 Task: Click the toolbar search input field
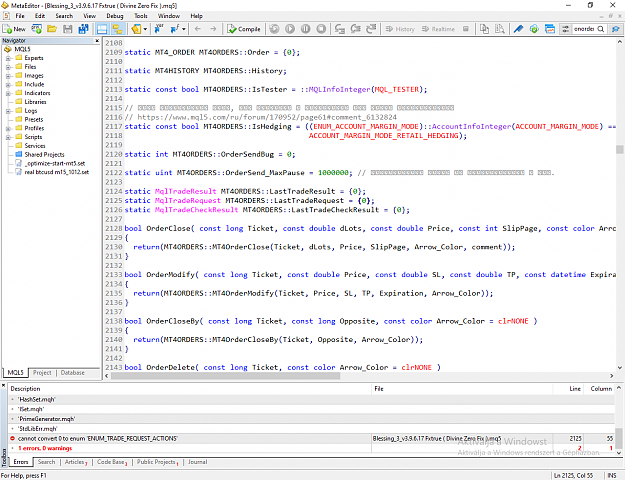584,29
